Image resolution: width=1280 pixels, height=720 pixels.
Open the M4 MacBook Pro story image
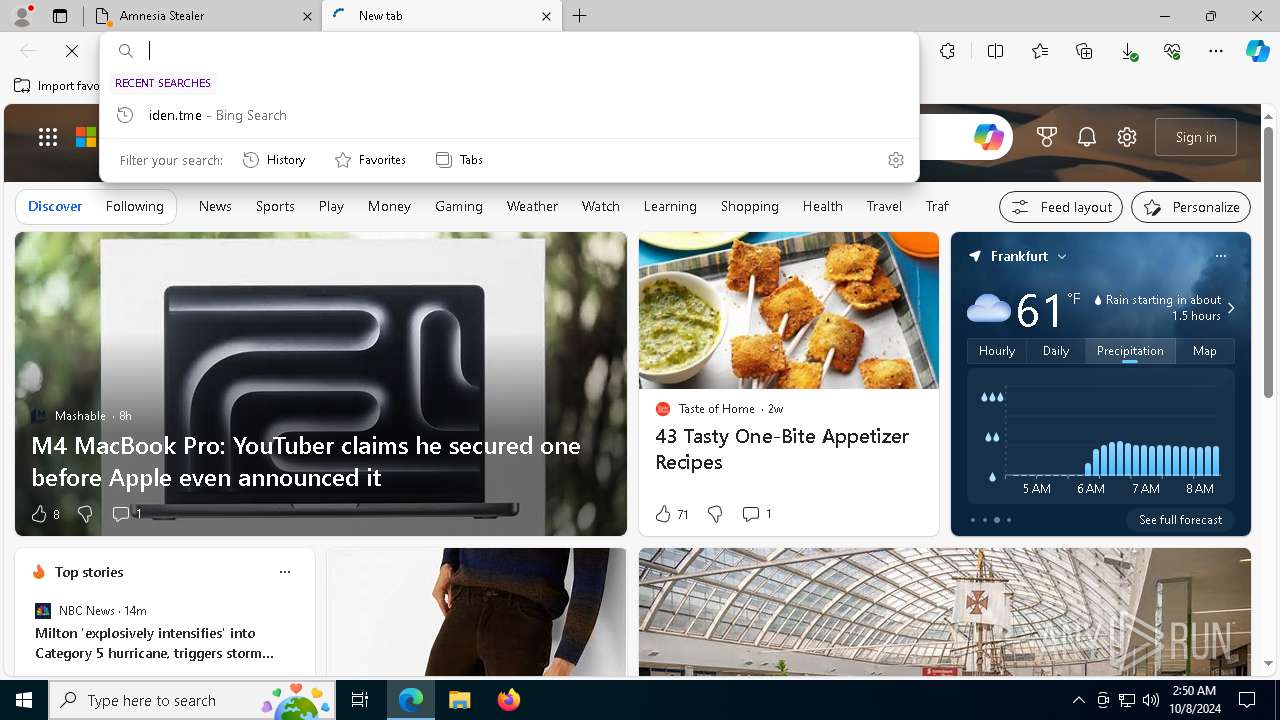(321, 384)
